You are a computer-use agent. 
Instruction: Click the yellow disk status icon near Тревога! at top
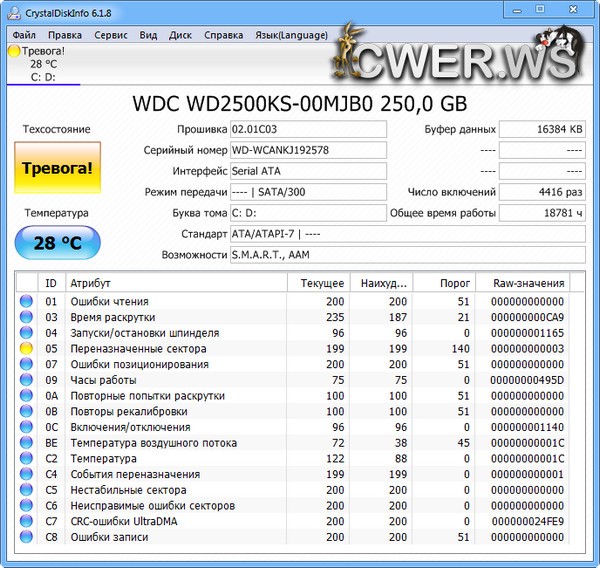pyautogui.click(x=13, y=50)
